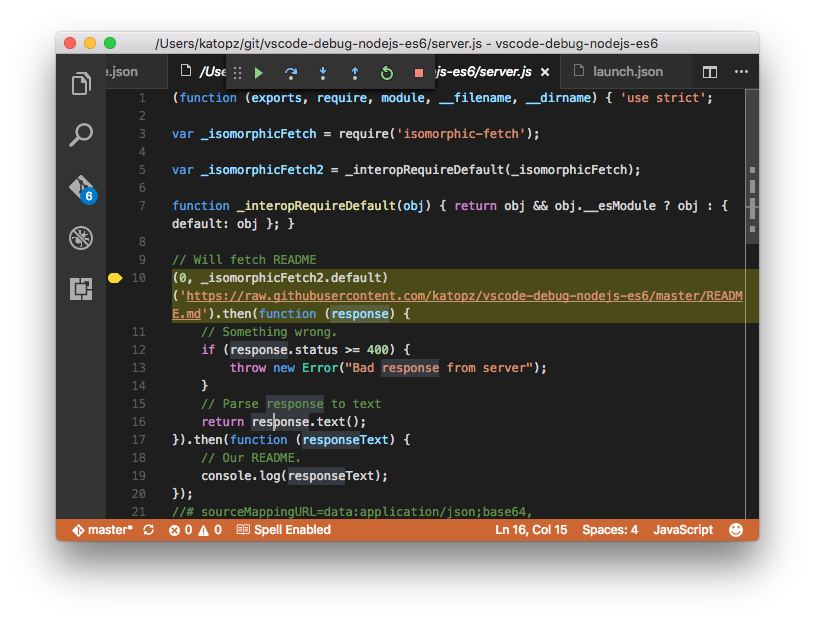
Task: Click 'console.log' on line 19
Action: pyautogui.click(x=241, y=475)
